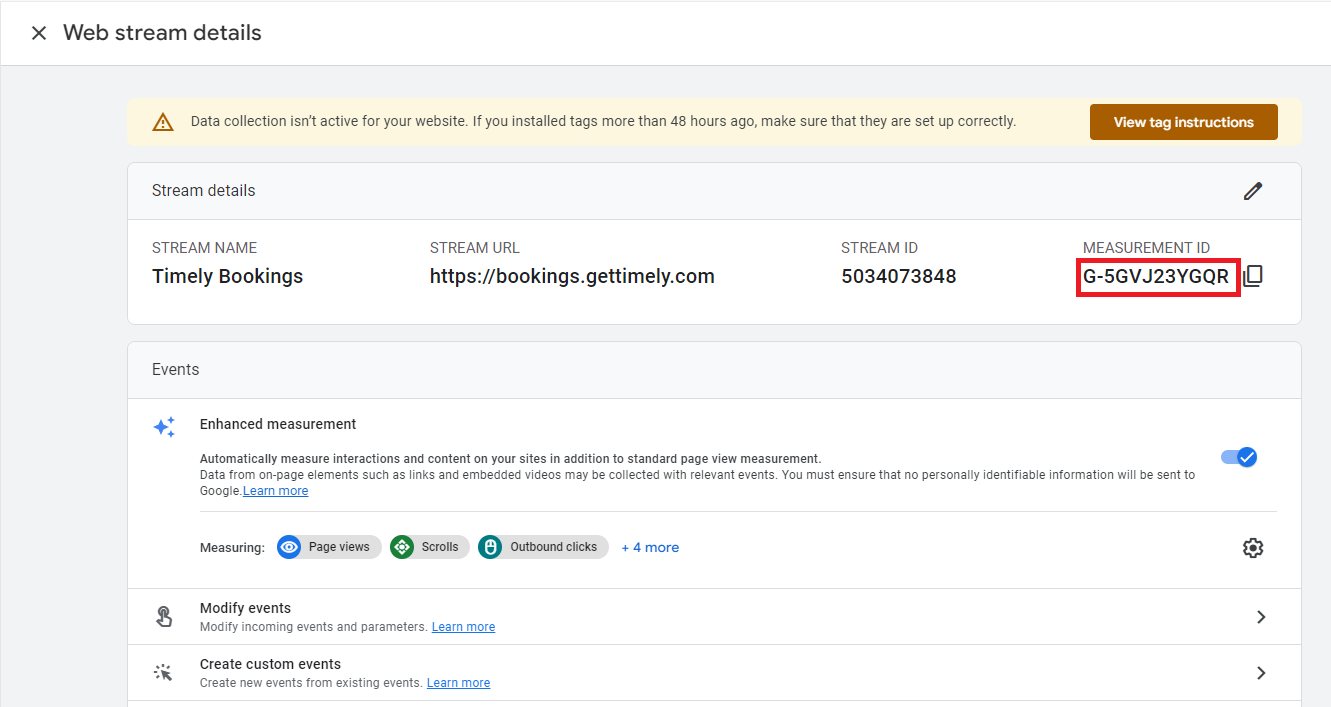Screen dimensions: 1331x707
Task: Click the Modify events title
Action: click(245, 608)
